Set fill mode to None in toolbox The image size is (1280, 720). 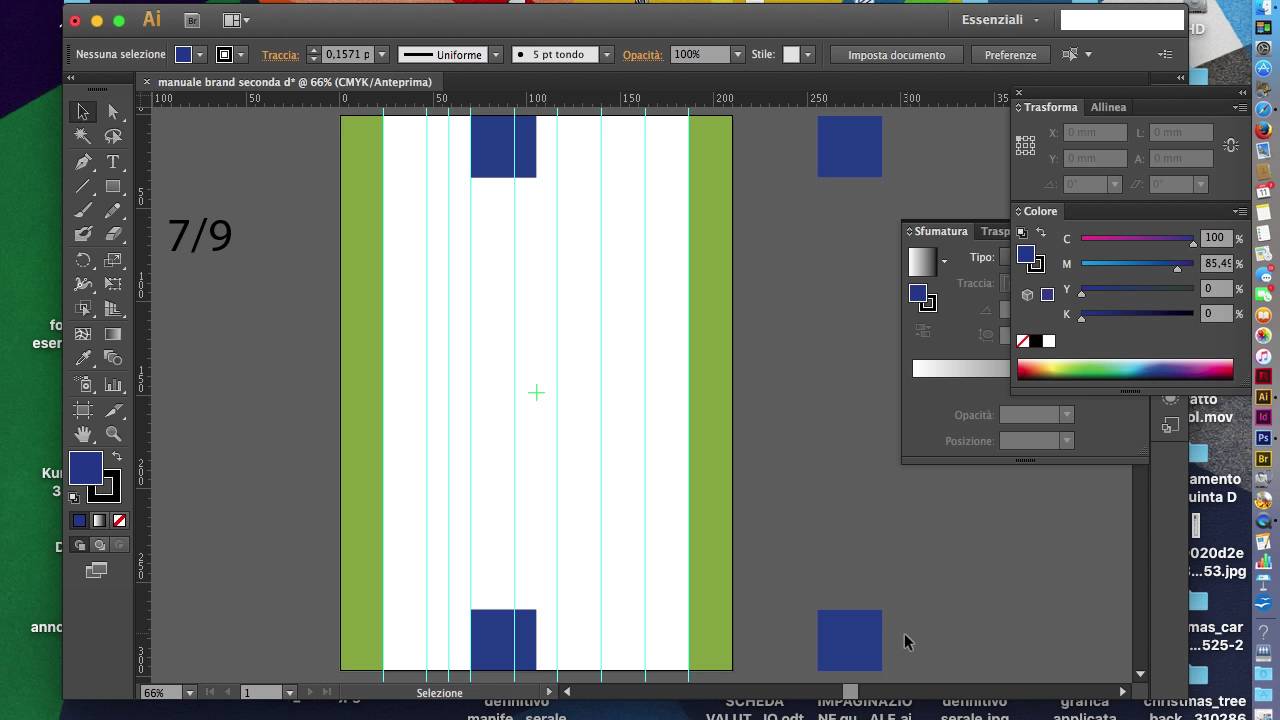point(119,520)
